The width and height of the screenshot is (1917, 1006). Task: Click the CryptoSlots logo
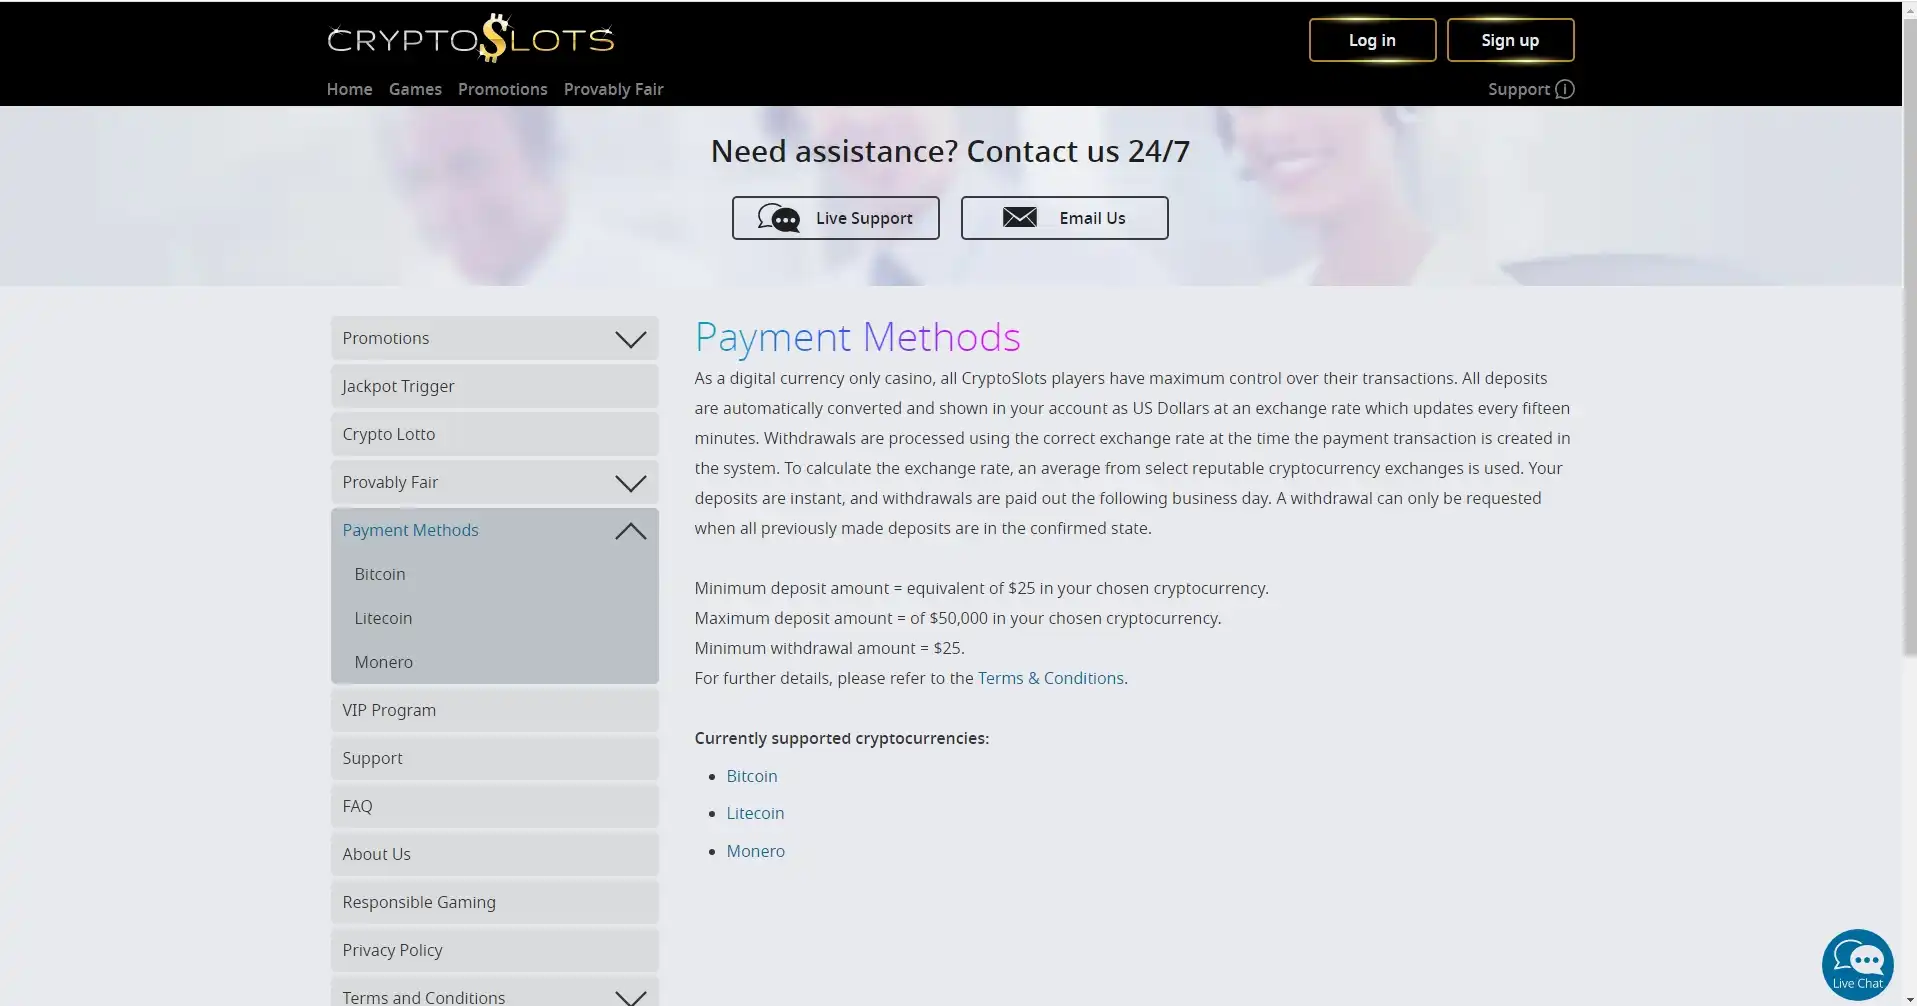(470, 39)
